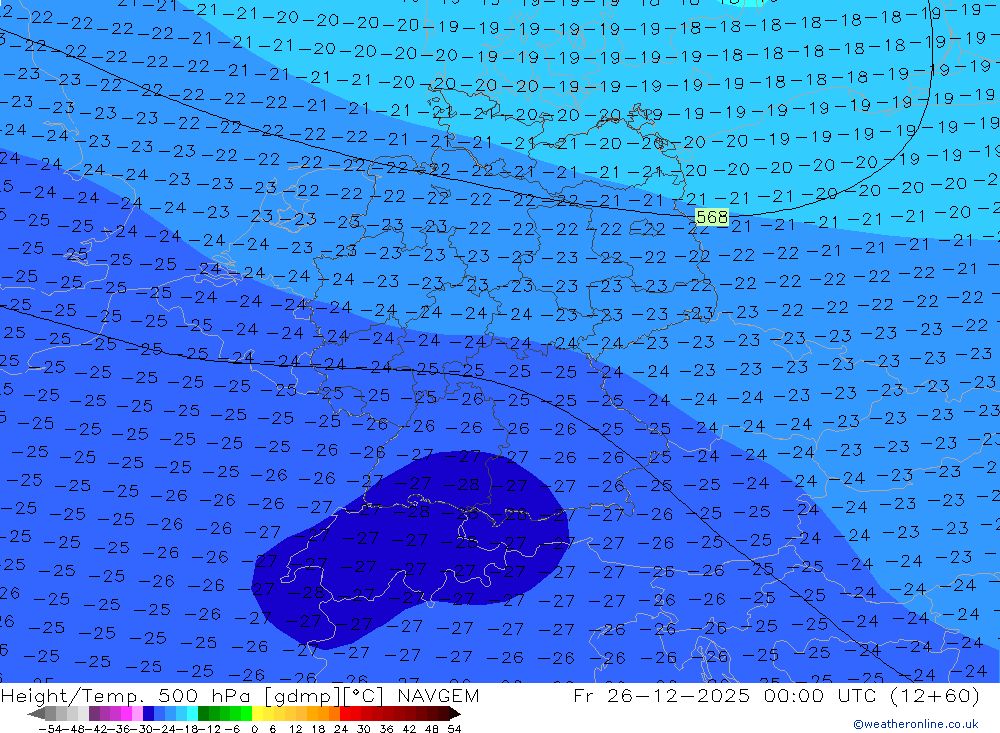Select the bright yellow 0 legend swatch
This screenshot has width=1000, height=733.
point(258,714)
